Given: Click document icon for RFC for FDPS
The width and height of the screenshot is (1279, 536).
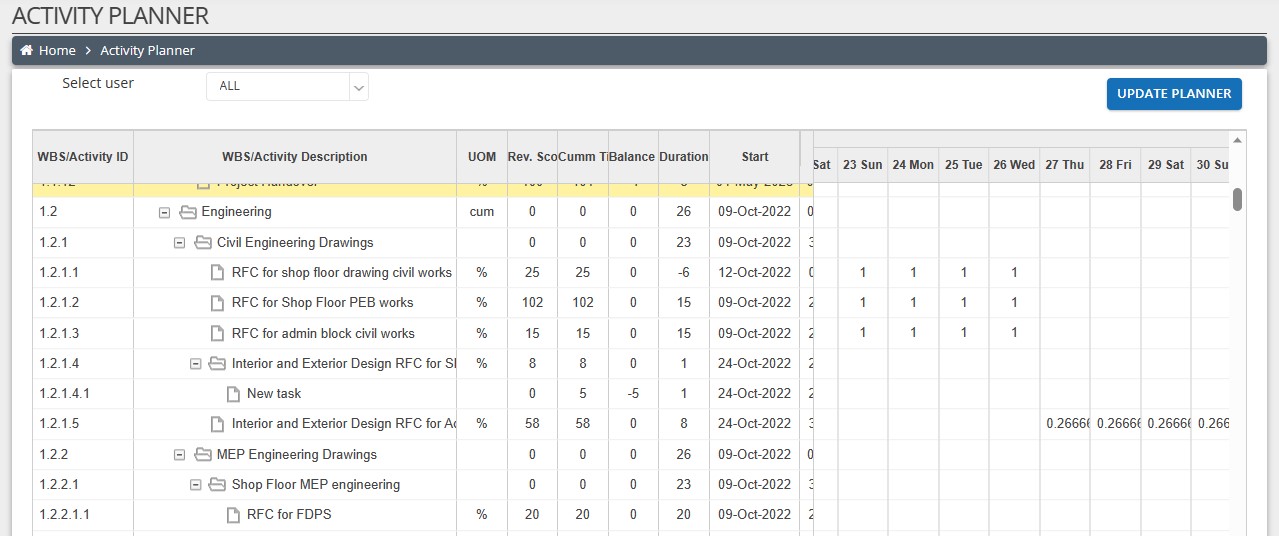Looking at the screenshot, I should click(x=233, y=515).
